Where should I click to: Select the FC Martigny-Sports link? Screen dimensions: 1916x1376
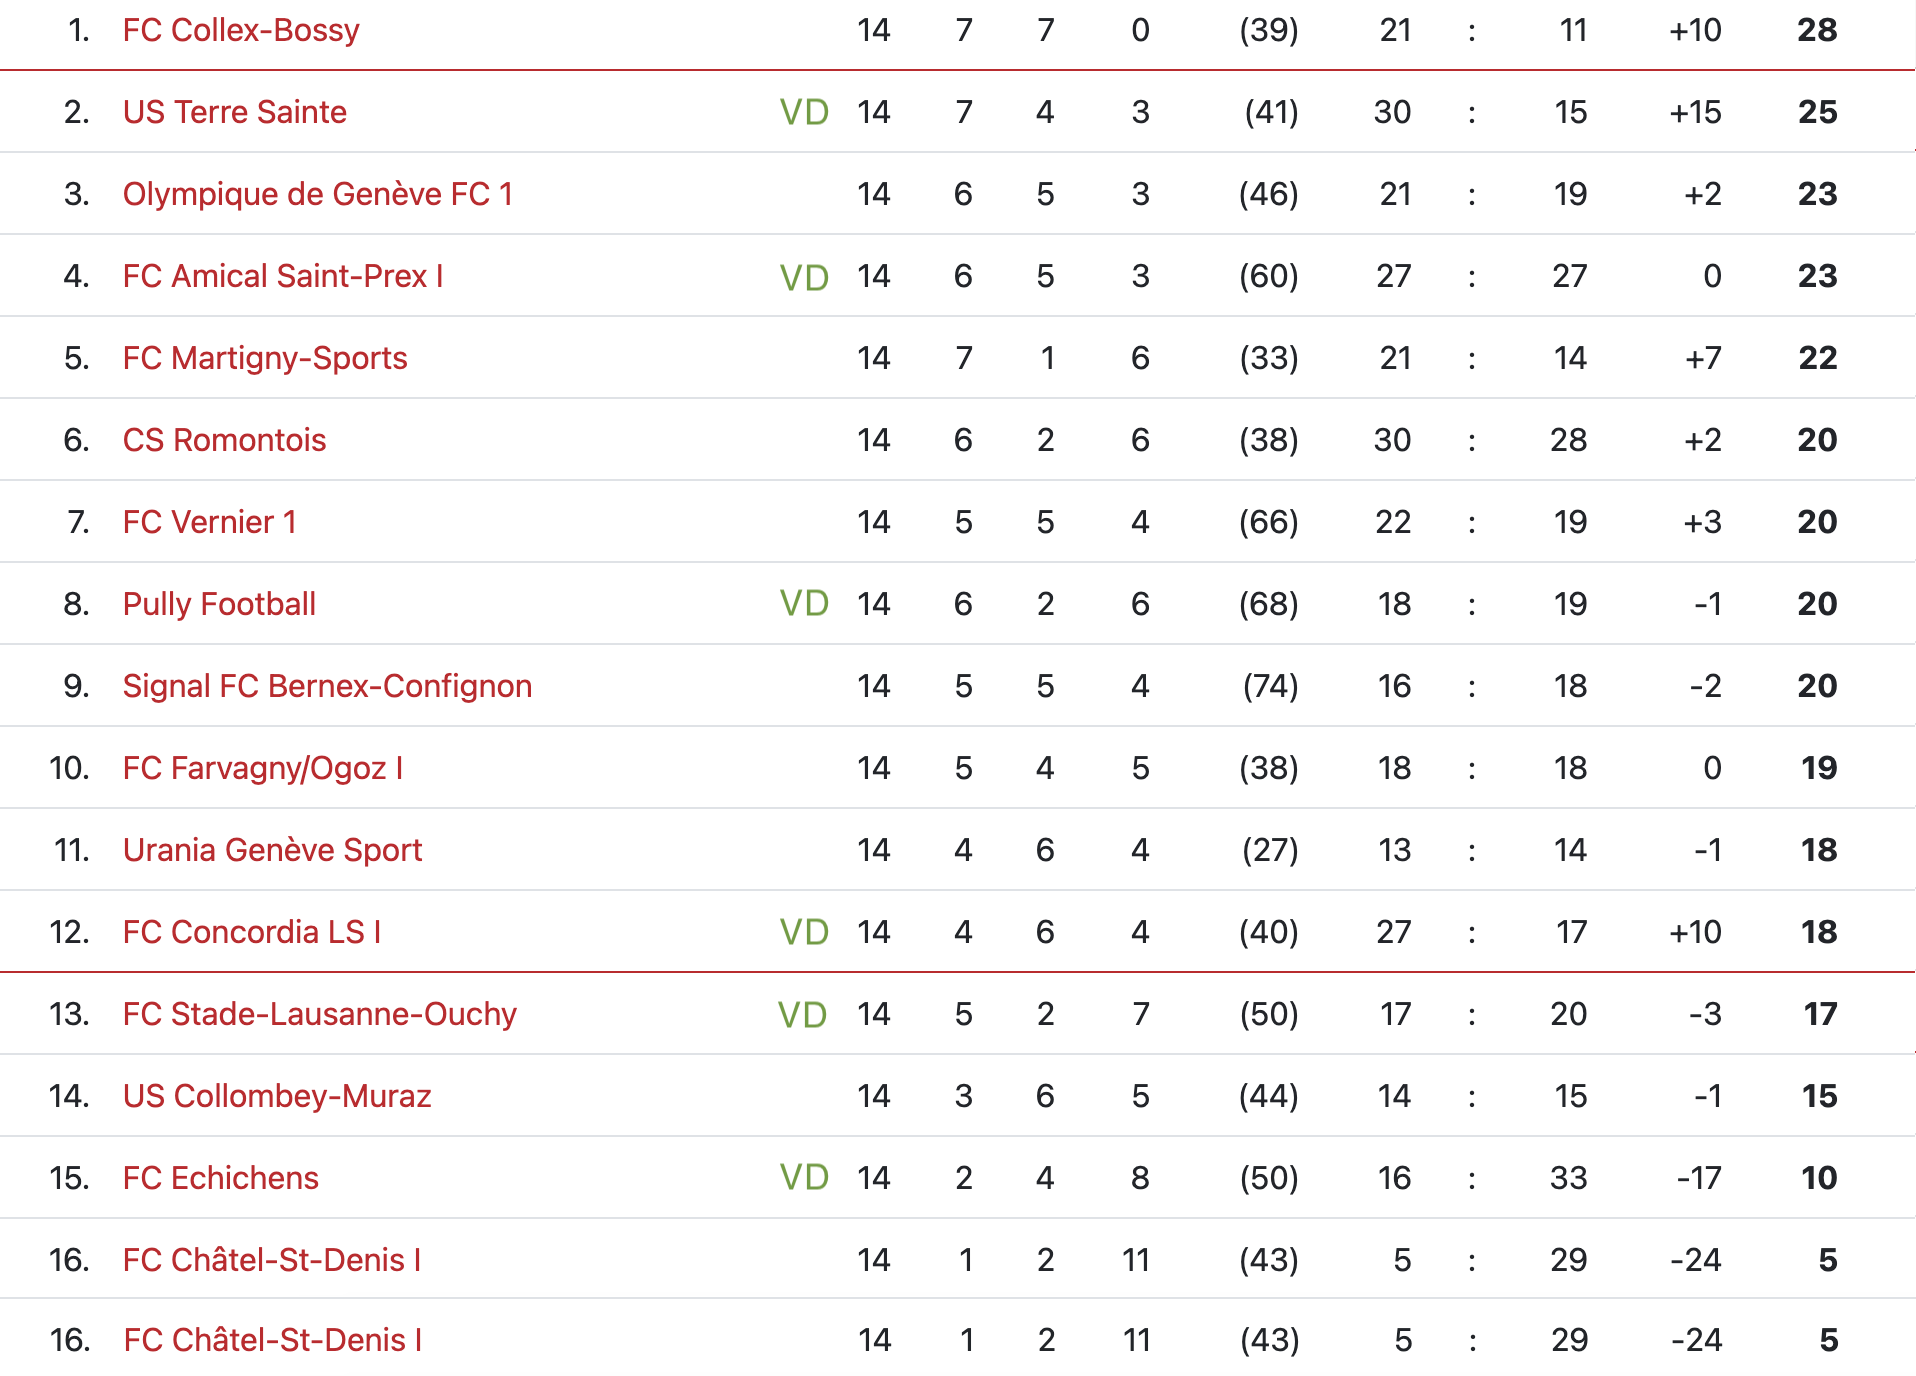click(265, 358)
